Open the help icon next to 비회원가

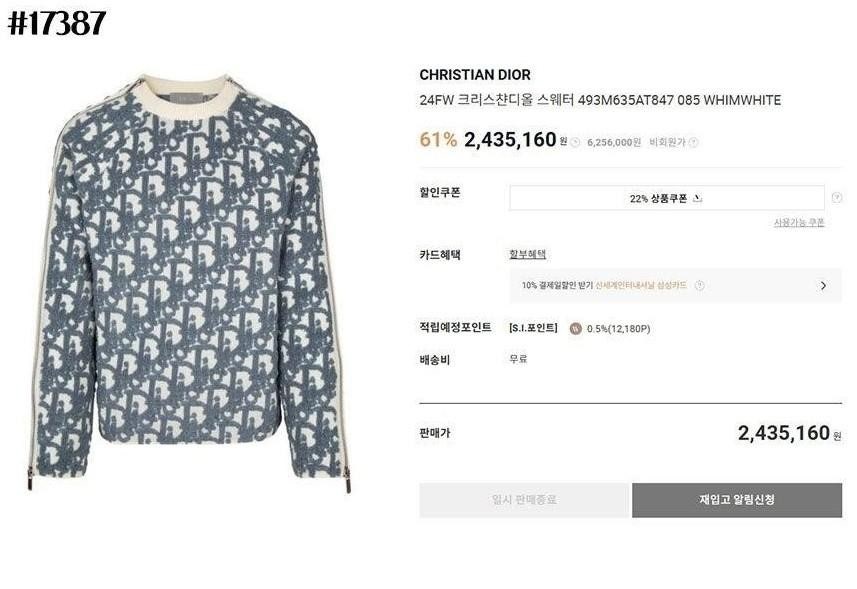click(x=694, y=143)
